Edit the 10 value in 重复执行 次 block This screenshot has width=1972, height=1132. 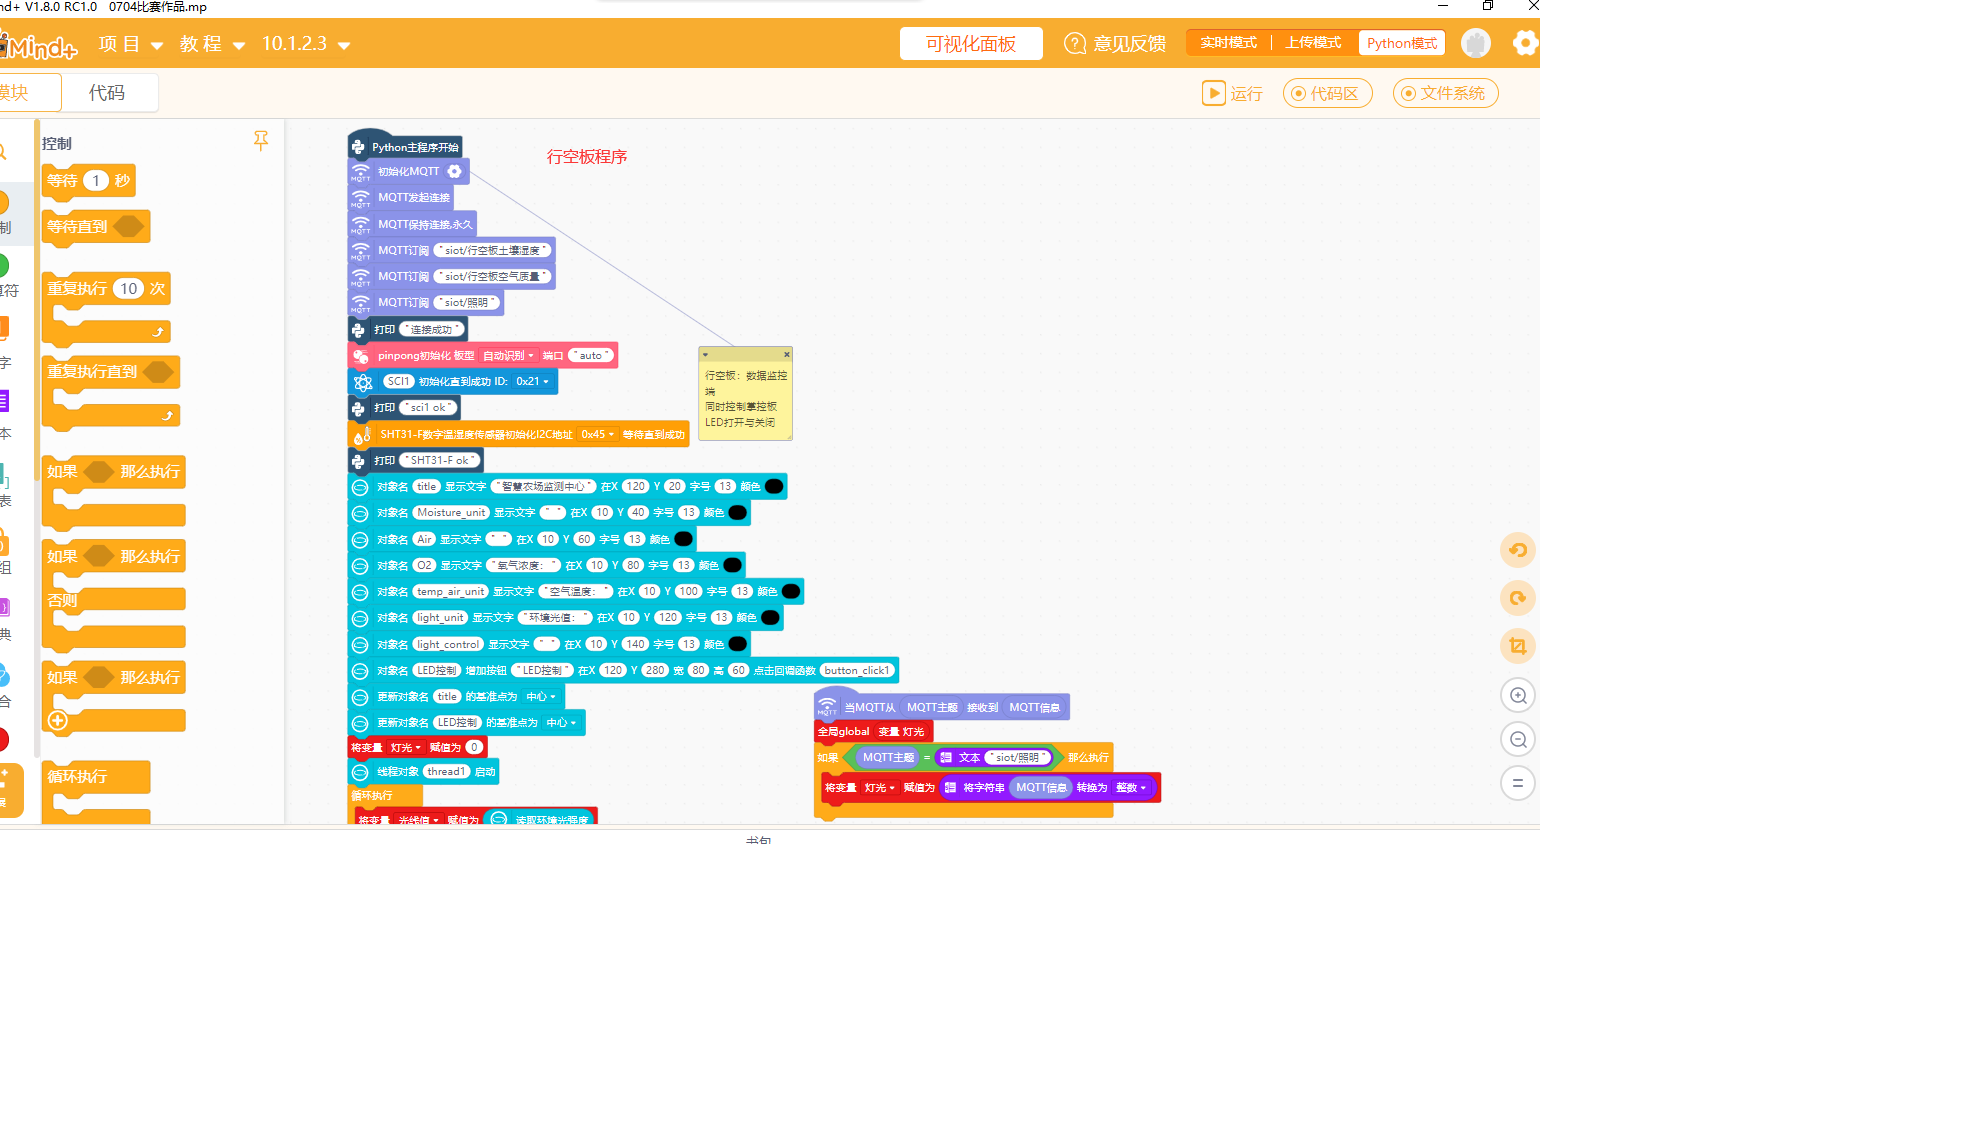point(129,289)
